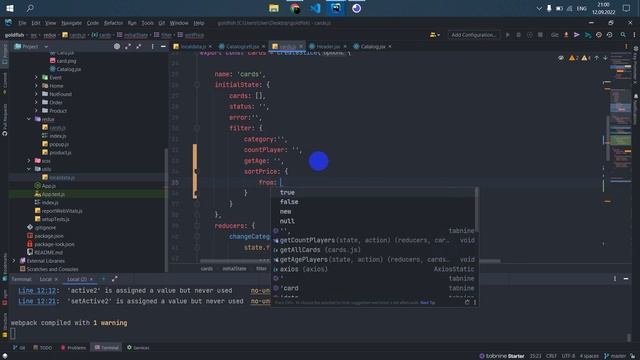Open the Tools menu
The height and width of the screenshot is (360, 640).
click(x=147, y=23)
